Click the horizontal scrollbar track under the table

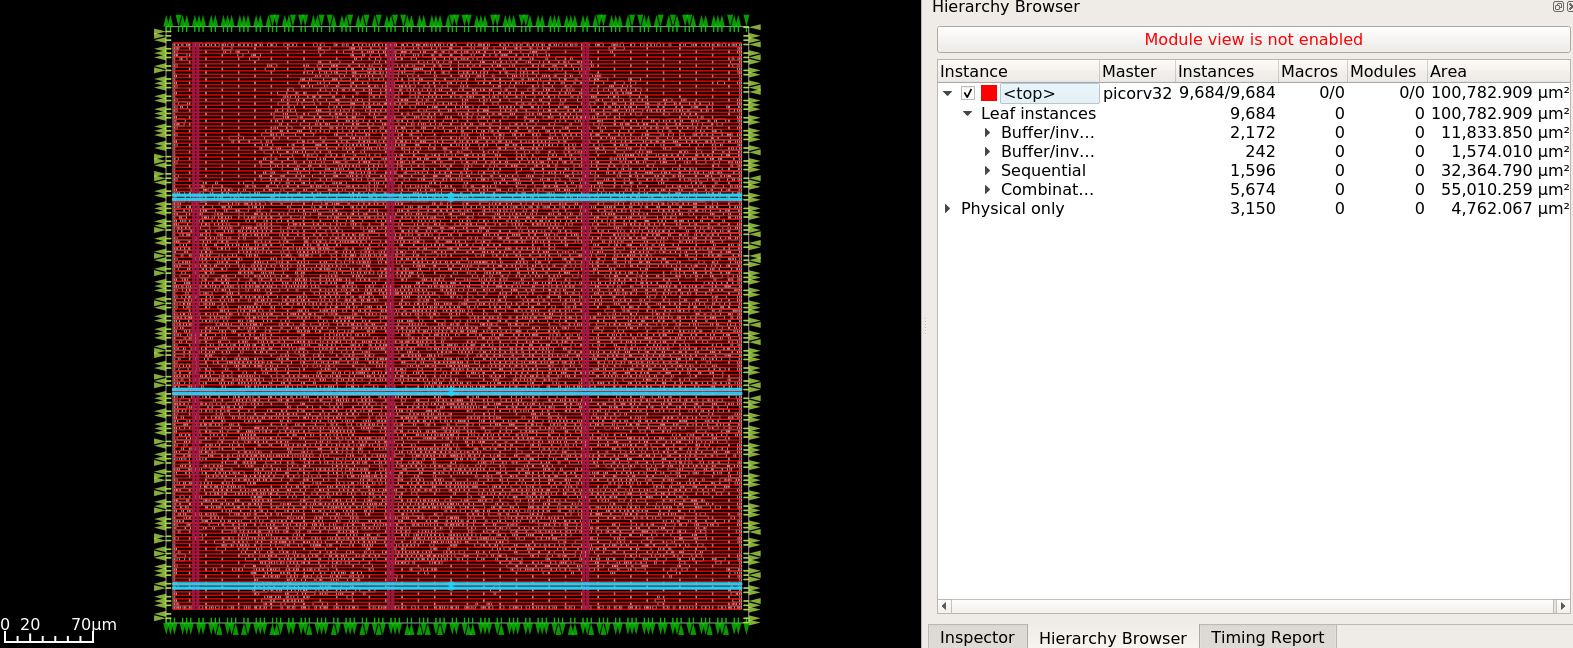[x=1250, y=606]
